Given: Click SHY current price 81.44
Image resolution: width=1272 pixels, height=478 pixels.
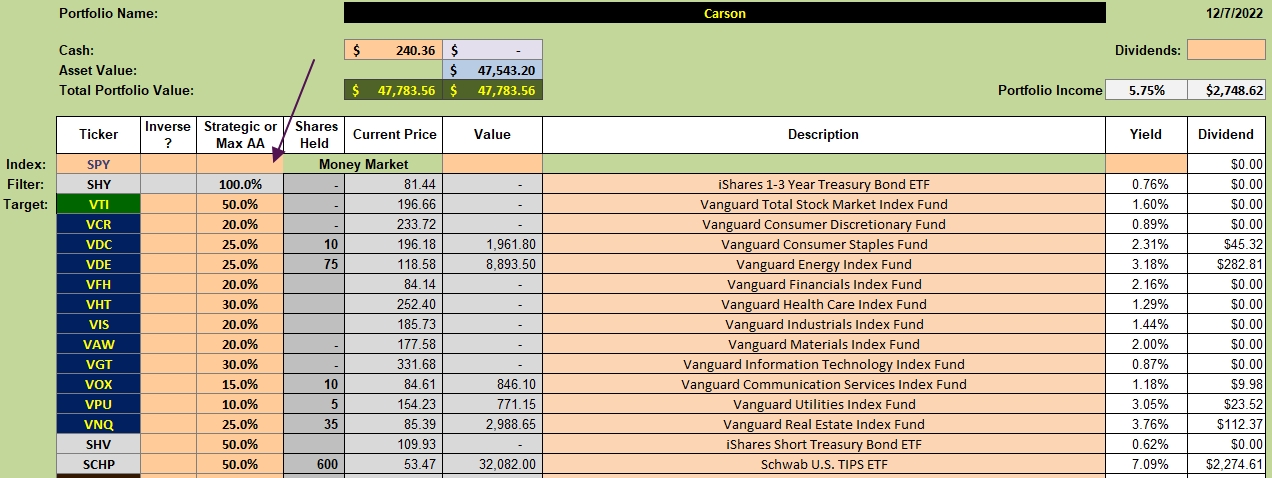Looking at the screenshot, I should pyautogui.click(x=393, y=184).
